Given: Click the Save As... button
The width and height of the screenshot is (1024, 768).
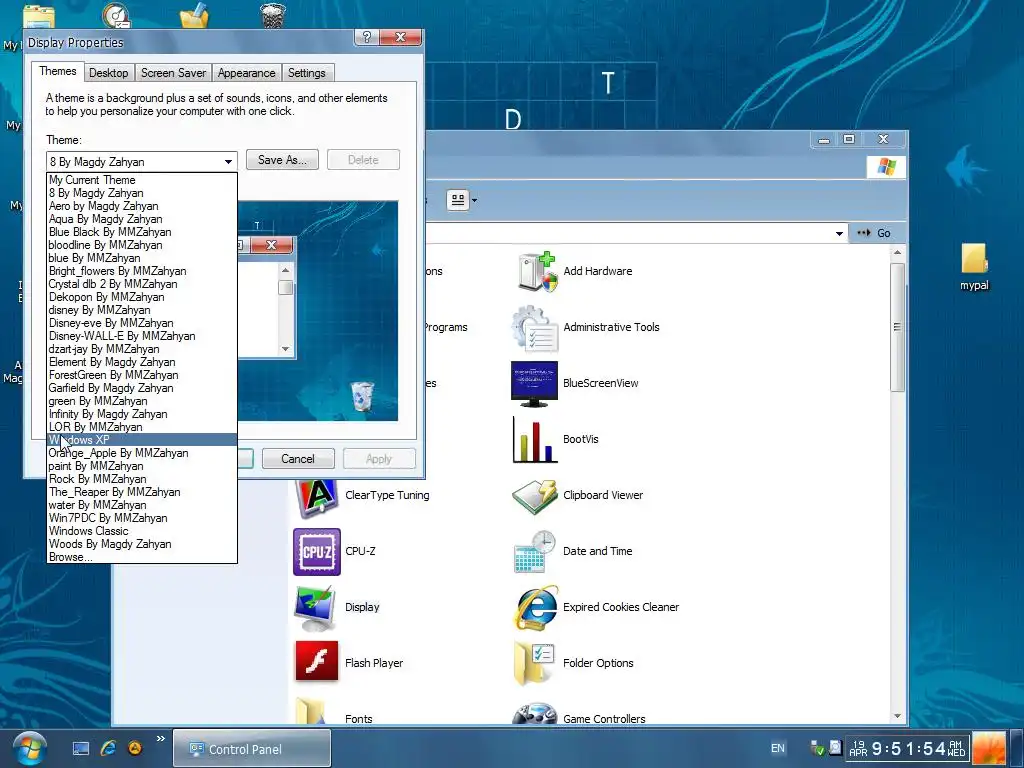Looking at the screenshot, I should tap(282, 160).
